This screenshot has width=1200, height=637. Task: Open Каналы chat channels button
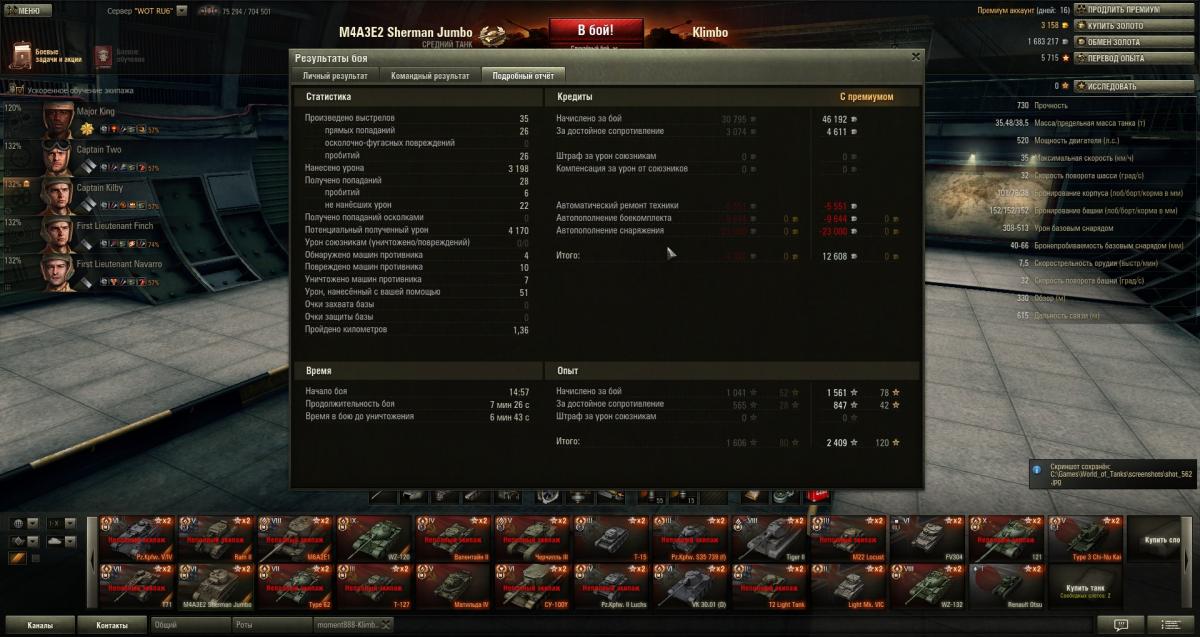point(40,625)
